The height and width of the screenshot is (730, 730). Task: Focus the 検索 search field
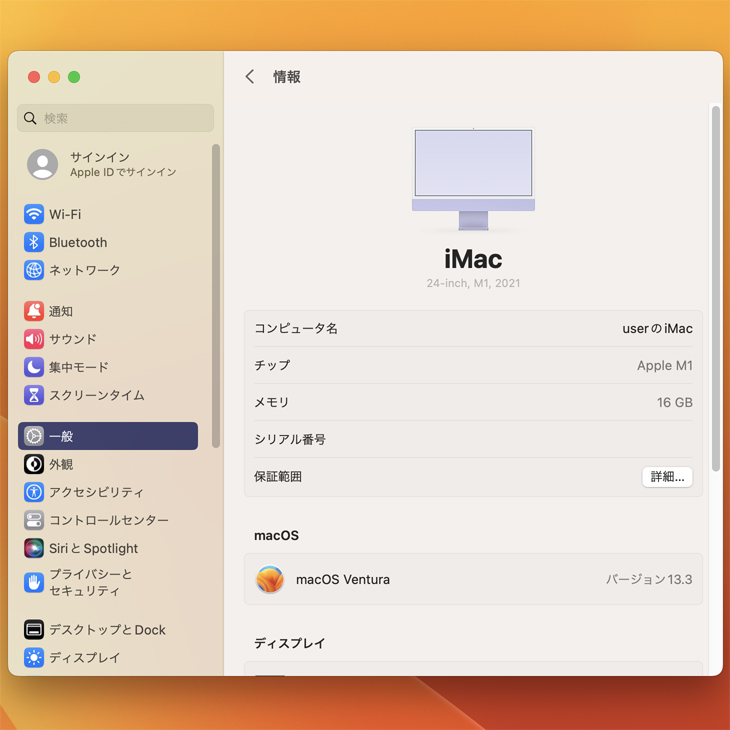click(x=115, y=118)
